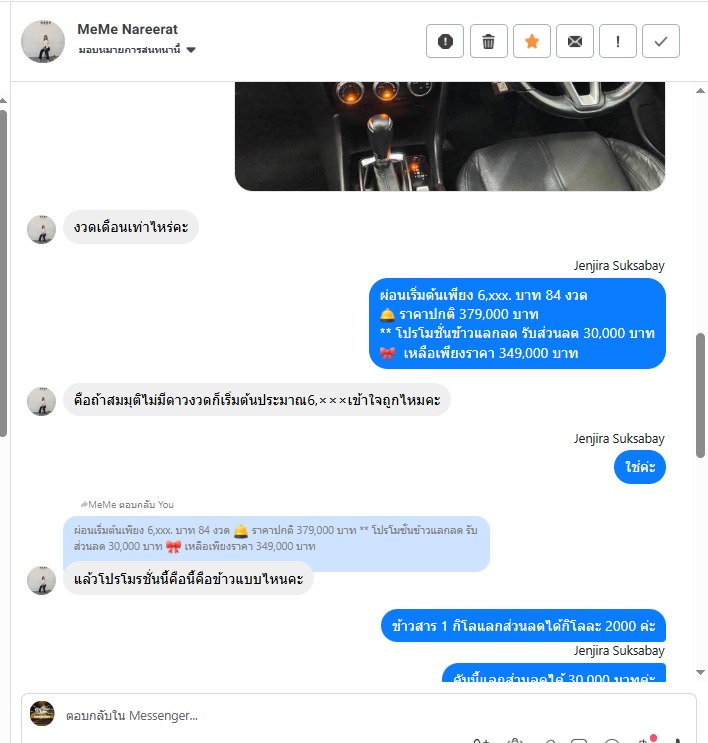Click the chat scroll up arrow

700,91
